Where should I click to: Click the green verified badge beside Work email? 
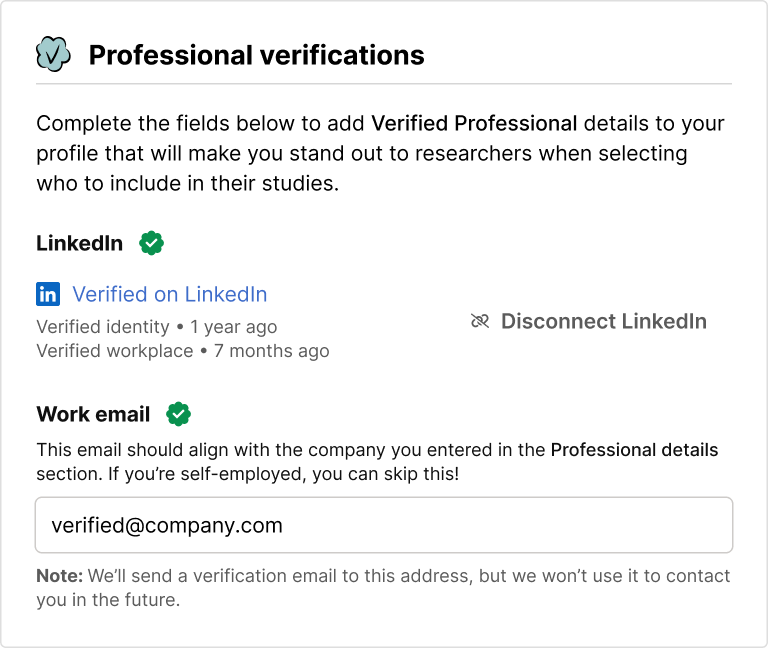point(179,414)
